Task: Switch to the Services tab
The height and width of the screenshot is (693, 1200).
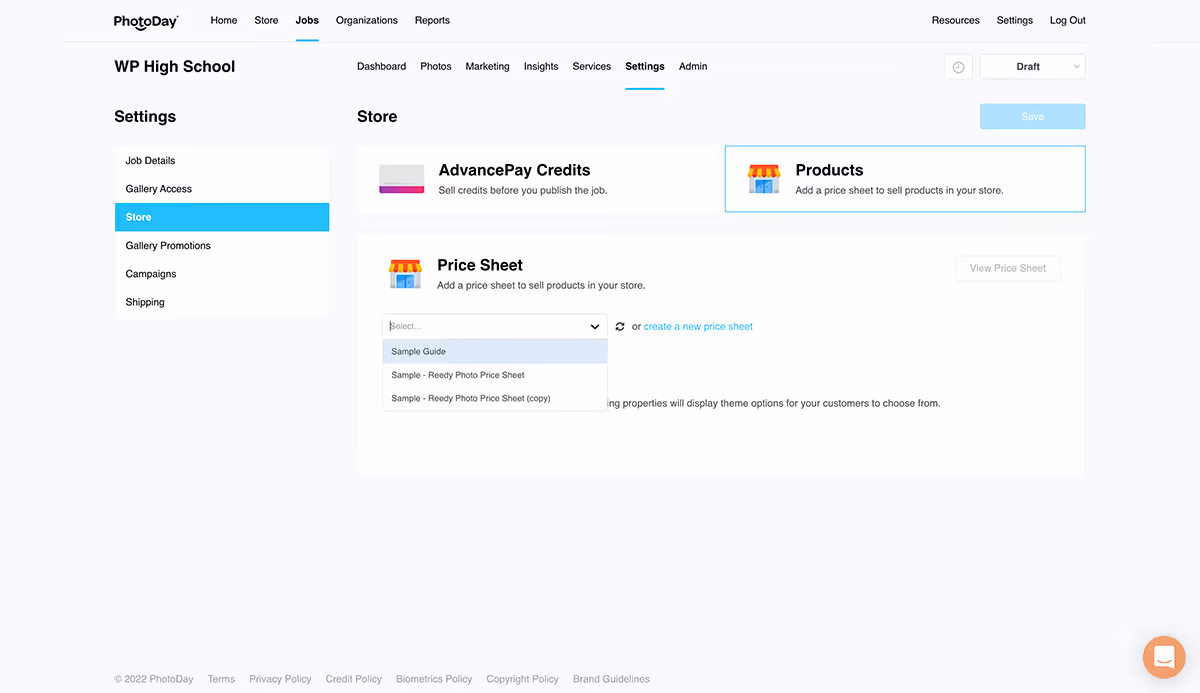Action: click(591, 67)
